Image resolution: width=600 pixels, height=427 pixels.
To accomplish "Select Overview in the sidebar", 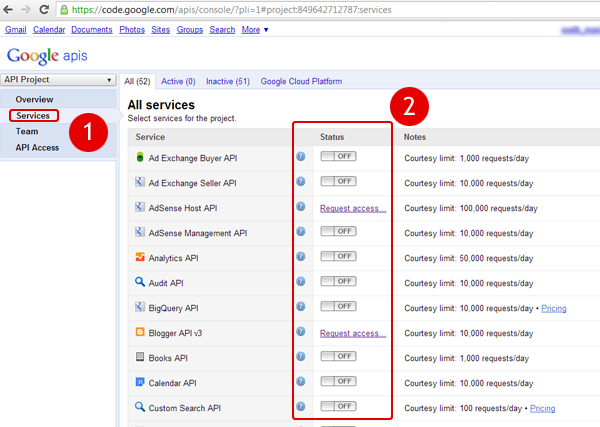I will pos(34,99).
